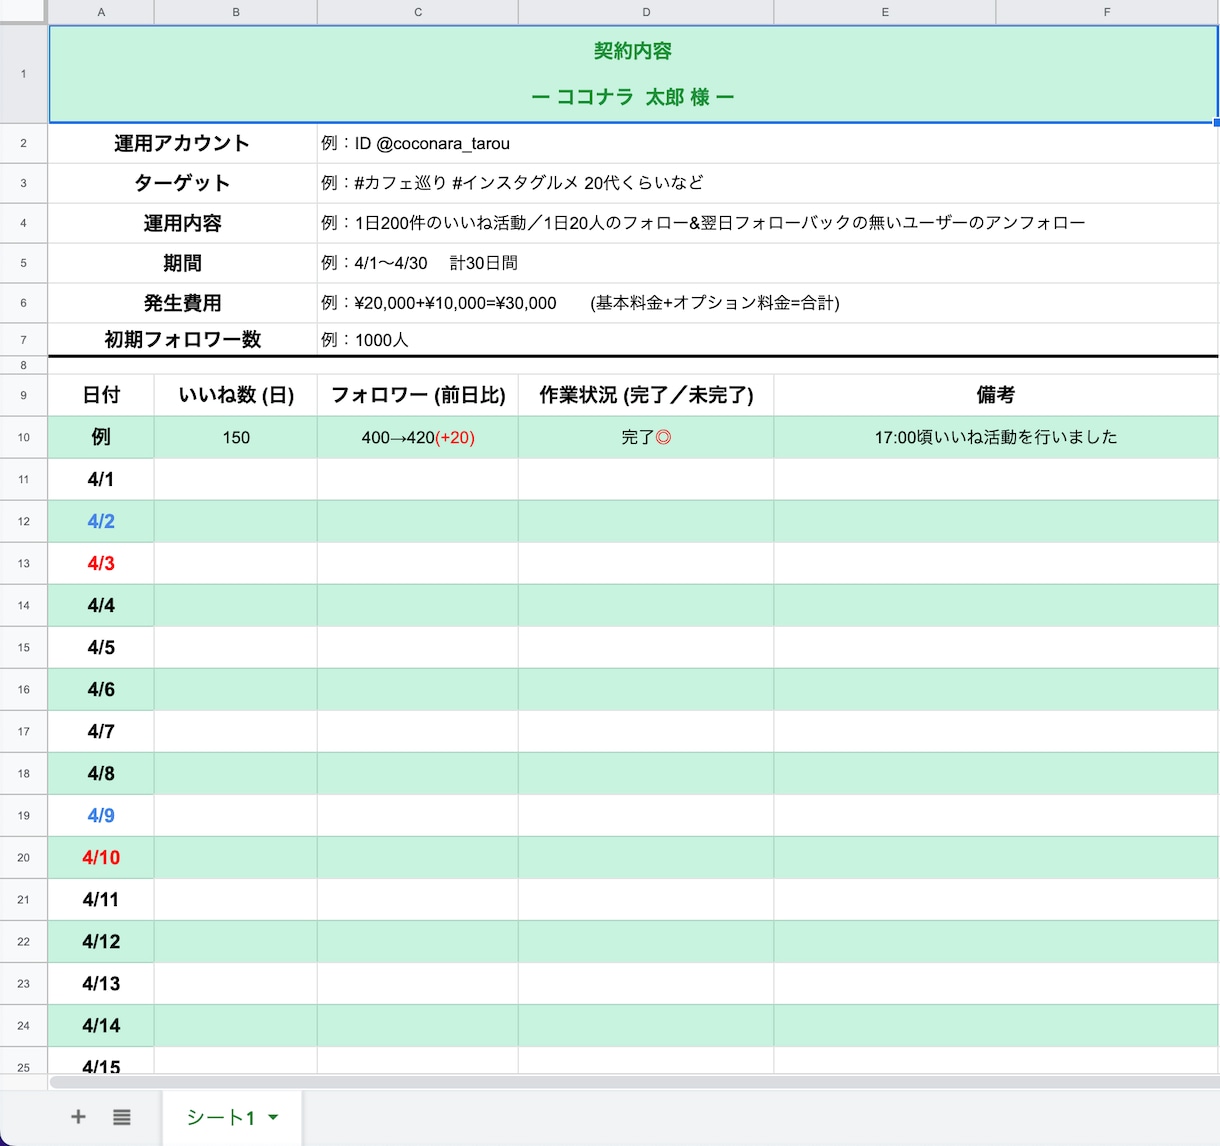
Task: Click the 4/13 date cell
Action: [101, 983]
